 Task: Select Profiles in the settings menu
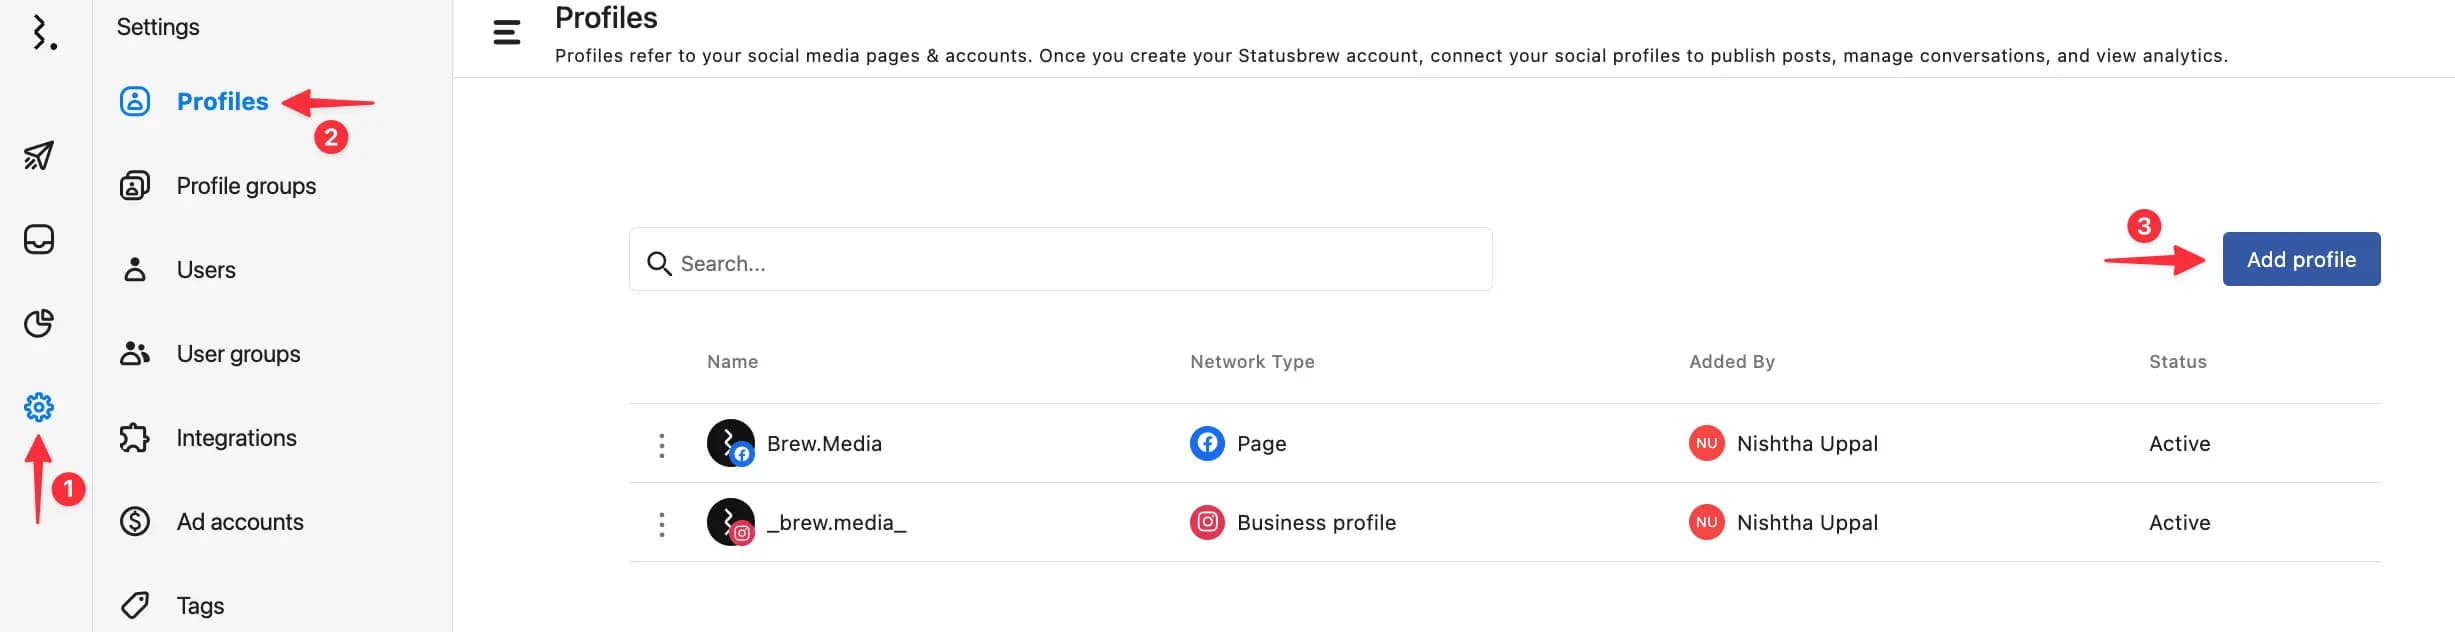click(222, 101)
